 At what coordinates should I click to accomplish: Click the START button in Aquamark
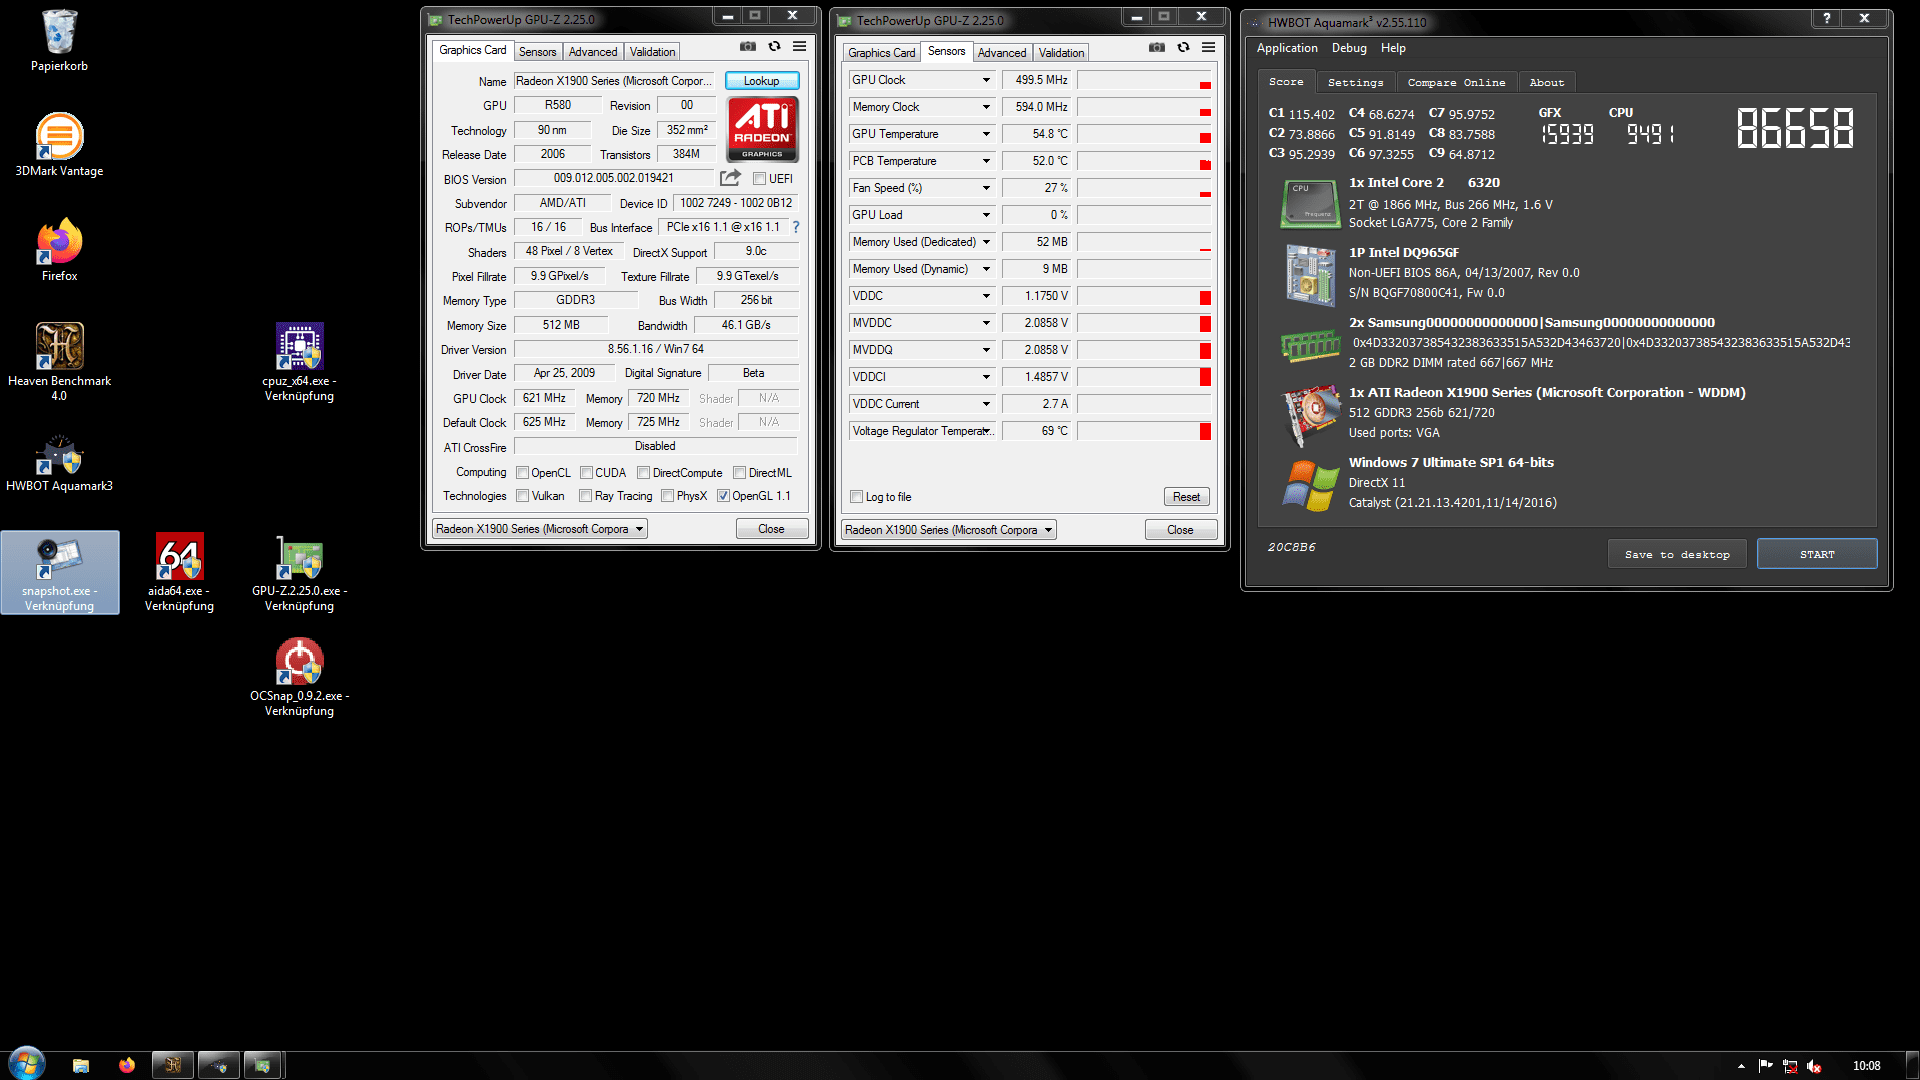pos(1817,554)
